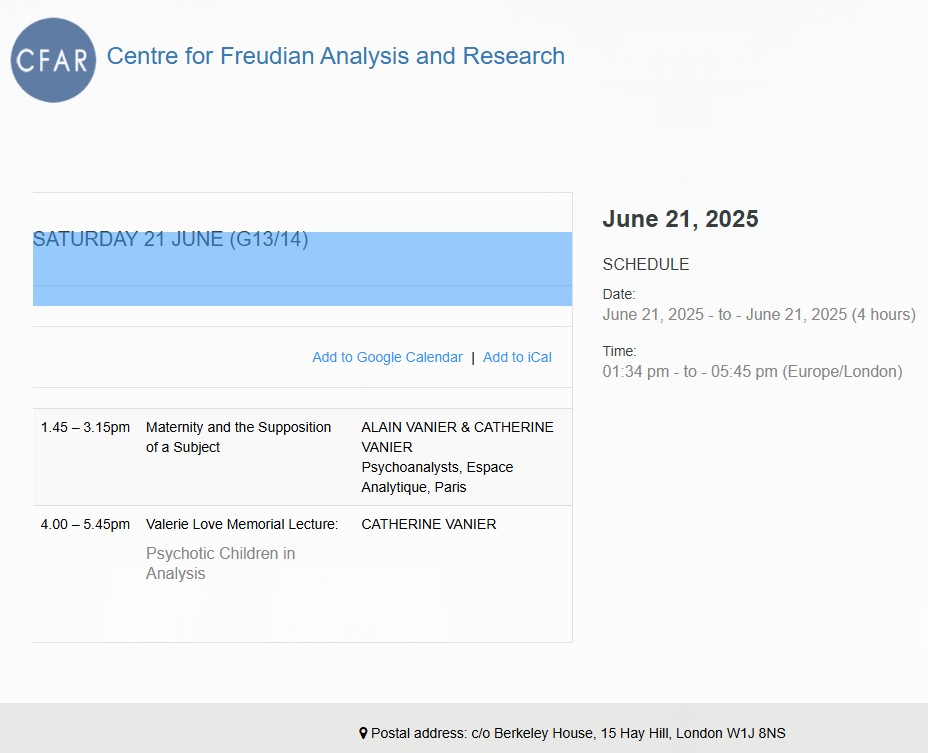Click the 4.00 – 5.45pm time cell

85,524
